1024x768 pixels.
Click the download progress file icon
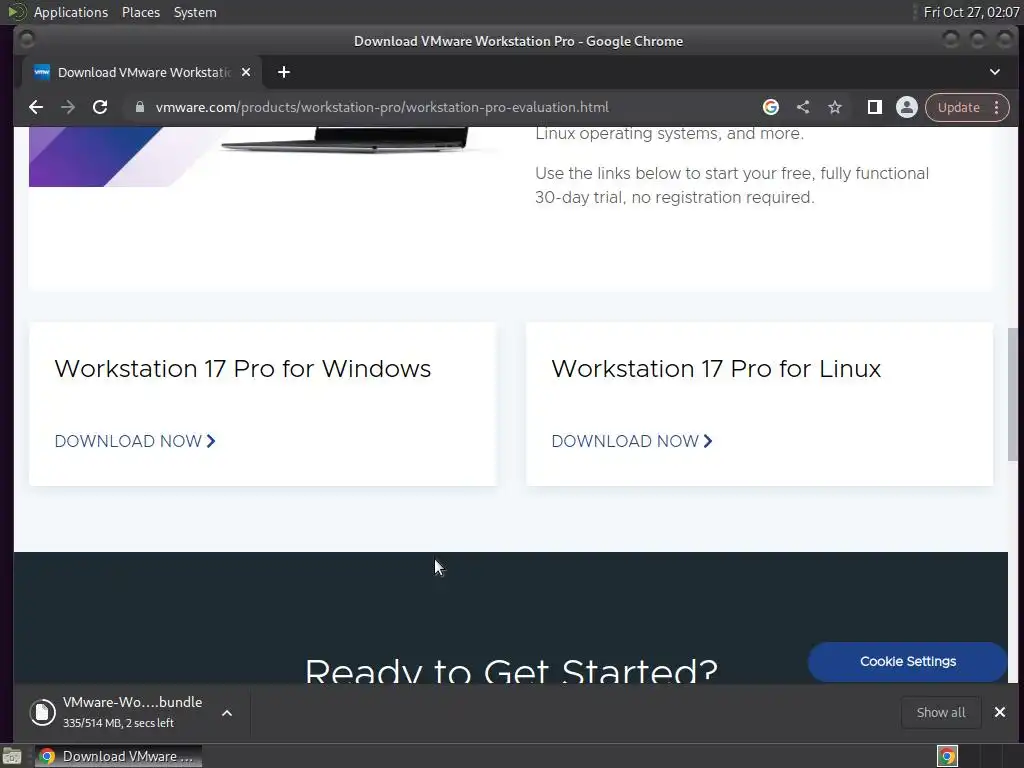(42, 712)
